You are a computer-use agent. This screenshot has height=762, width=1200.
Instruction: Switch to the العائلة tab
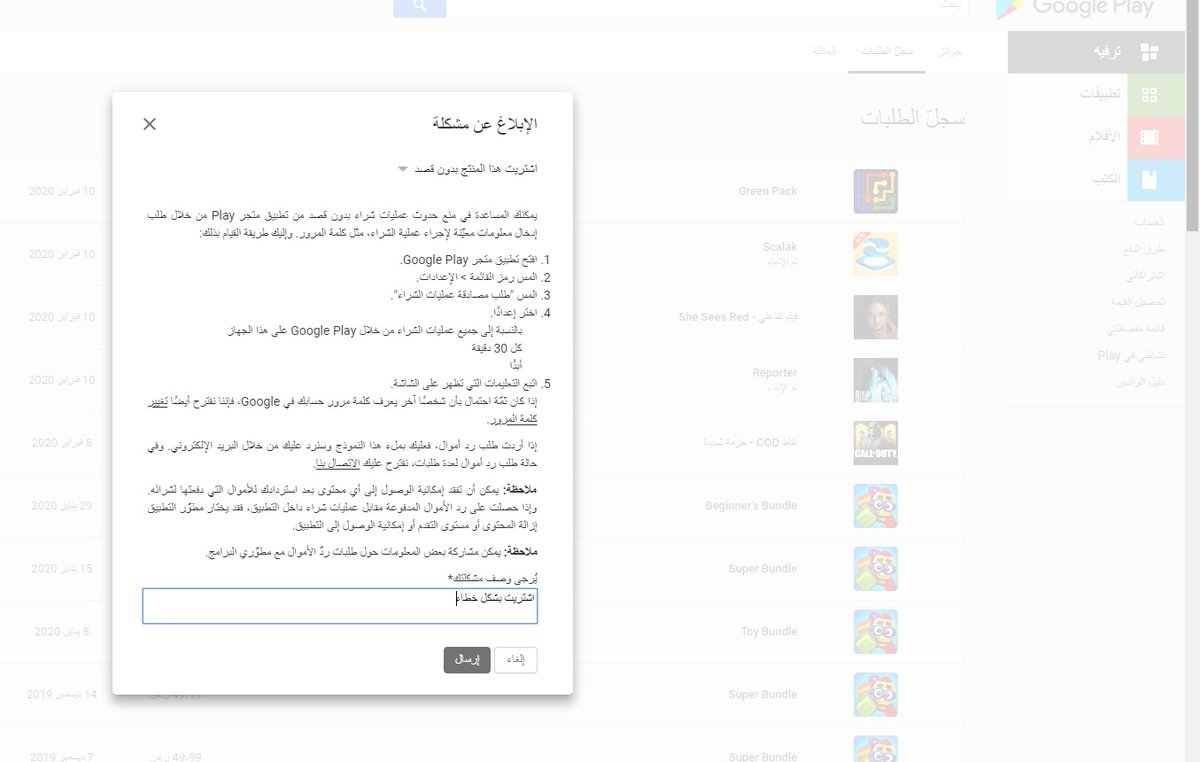point(825,50)
